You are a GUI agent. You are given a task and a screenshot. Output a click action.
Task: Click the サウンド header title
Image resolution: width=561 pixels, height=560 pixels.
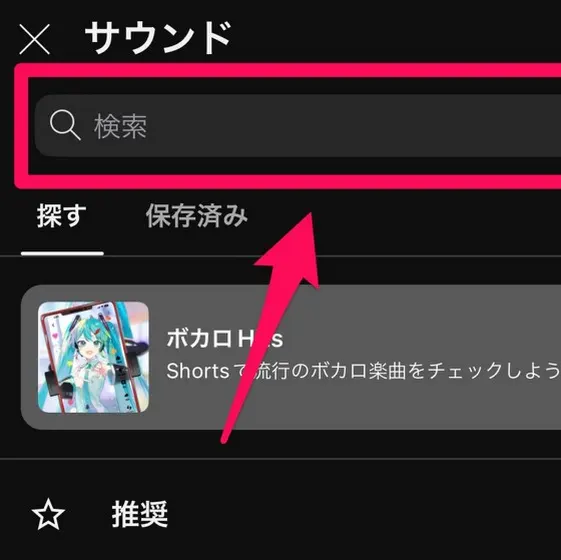coord(158,38)
